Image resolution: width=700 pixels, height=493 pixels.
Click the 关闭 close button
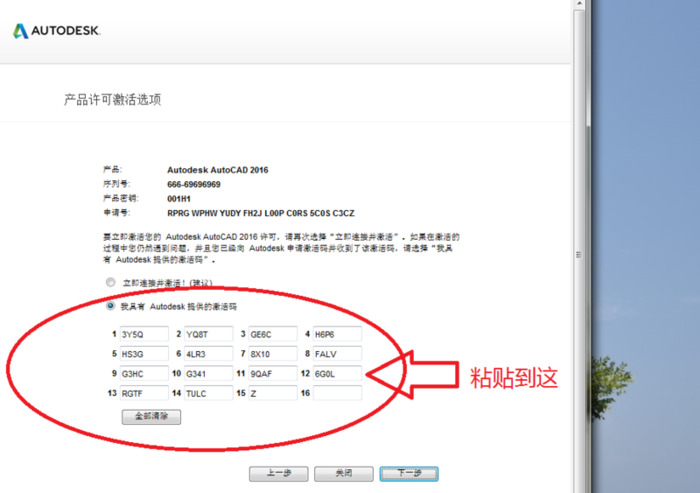click(344, 473)
